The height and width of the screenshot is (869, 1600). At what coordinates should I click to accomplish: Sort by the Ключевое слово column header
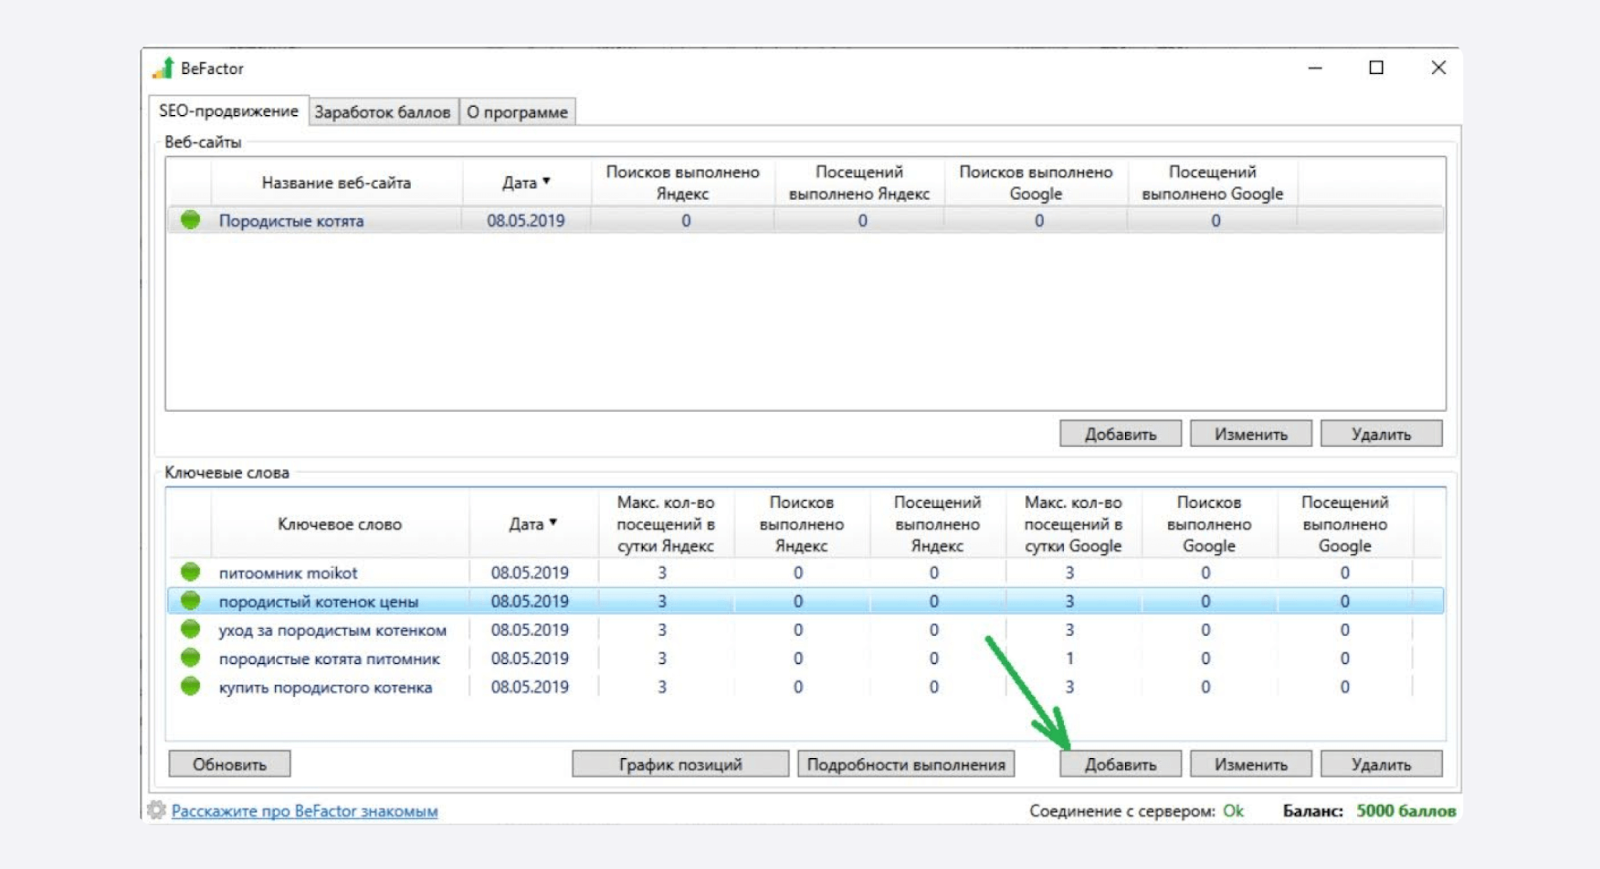pos(339,524)
